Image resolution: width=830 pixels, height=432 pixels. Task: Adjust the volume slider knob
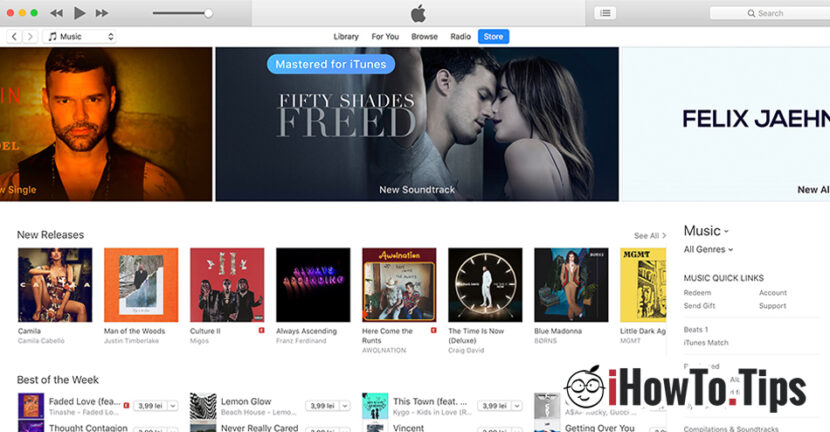208,13
